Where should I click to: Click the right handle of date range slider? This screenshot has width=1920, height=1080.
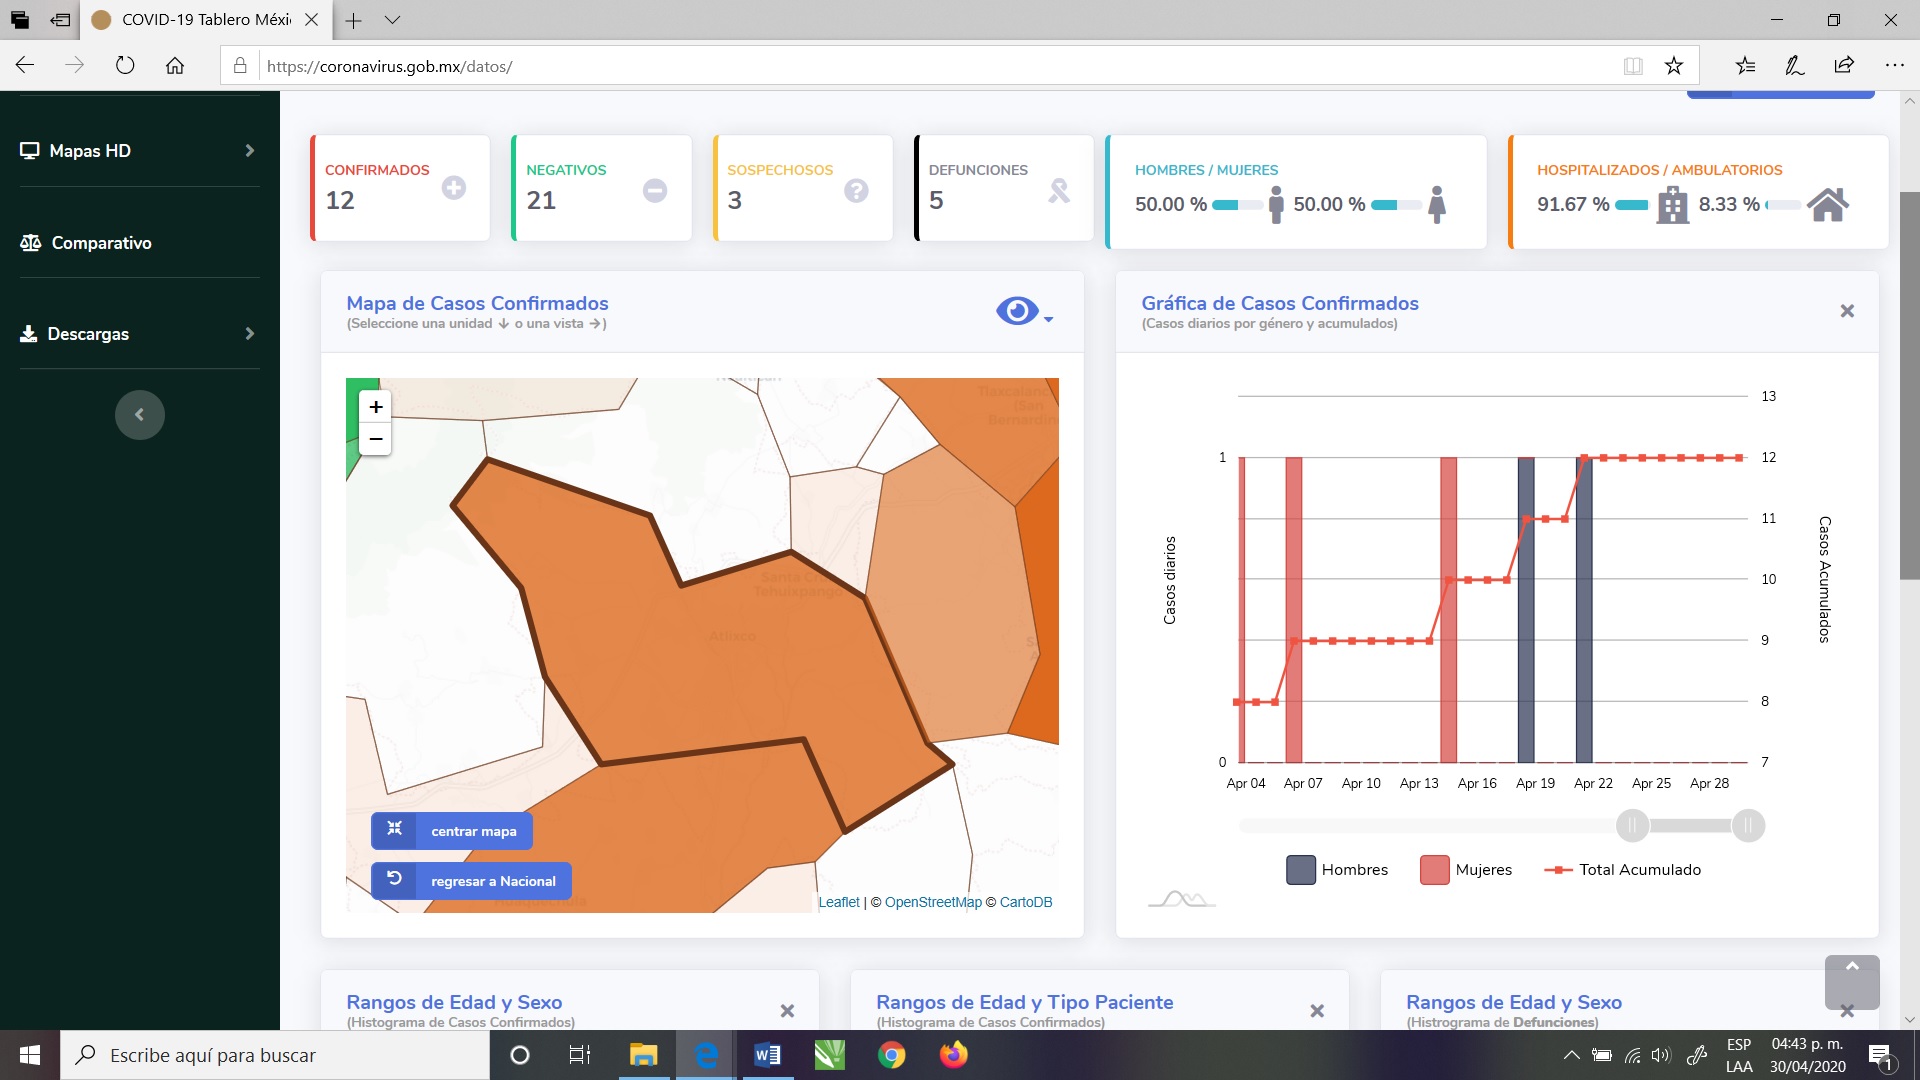[1748, 826]
